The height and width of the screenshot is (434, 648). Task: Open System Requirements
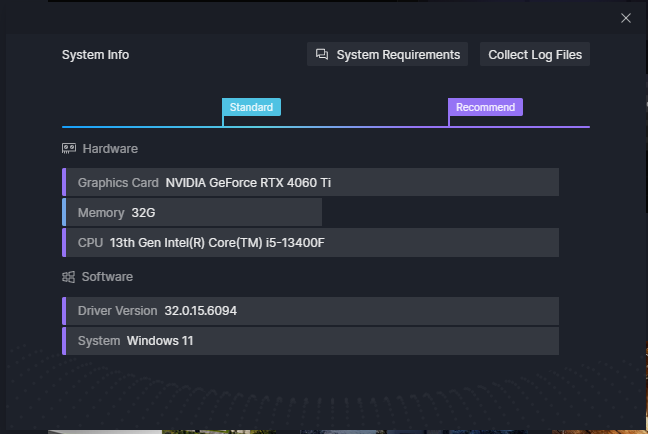click(x=387, y=54)
